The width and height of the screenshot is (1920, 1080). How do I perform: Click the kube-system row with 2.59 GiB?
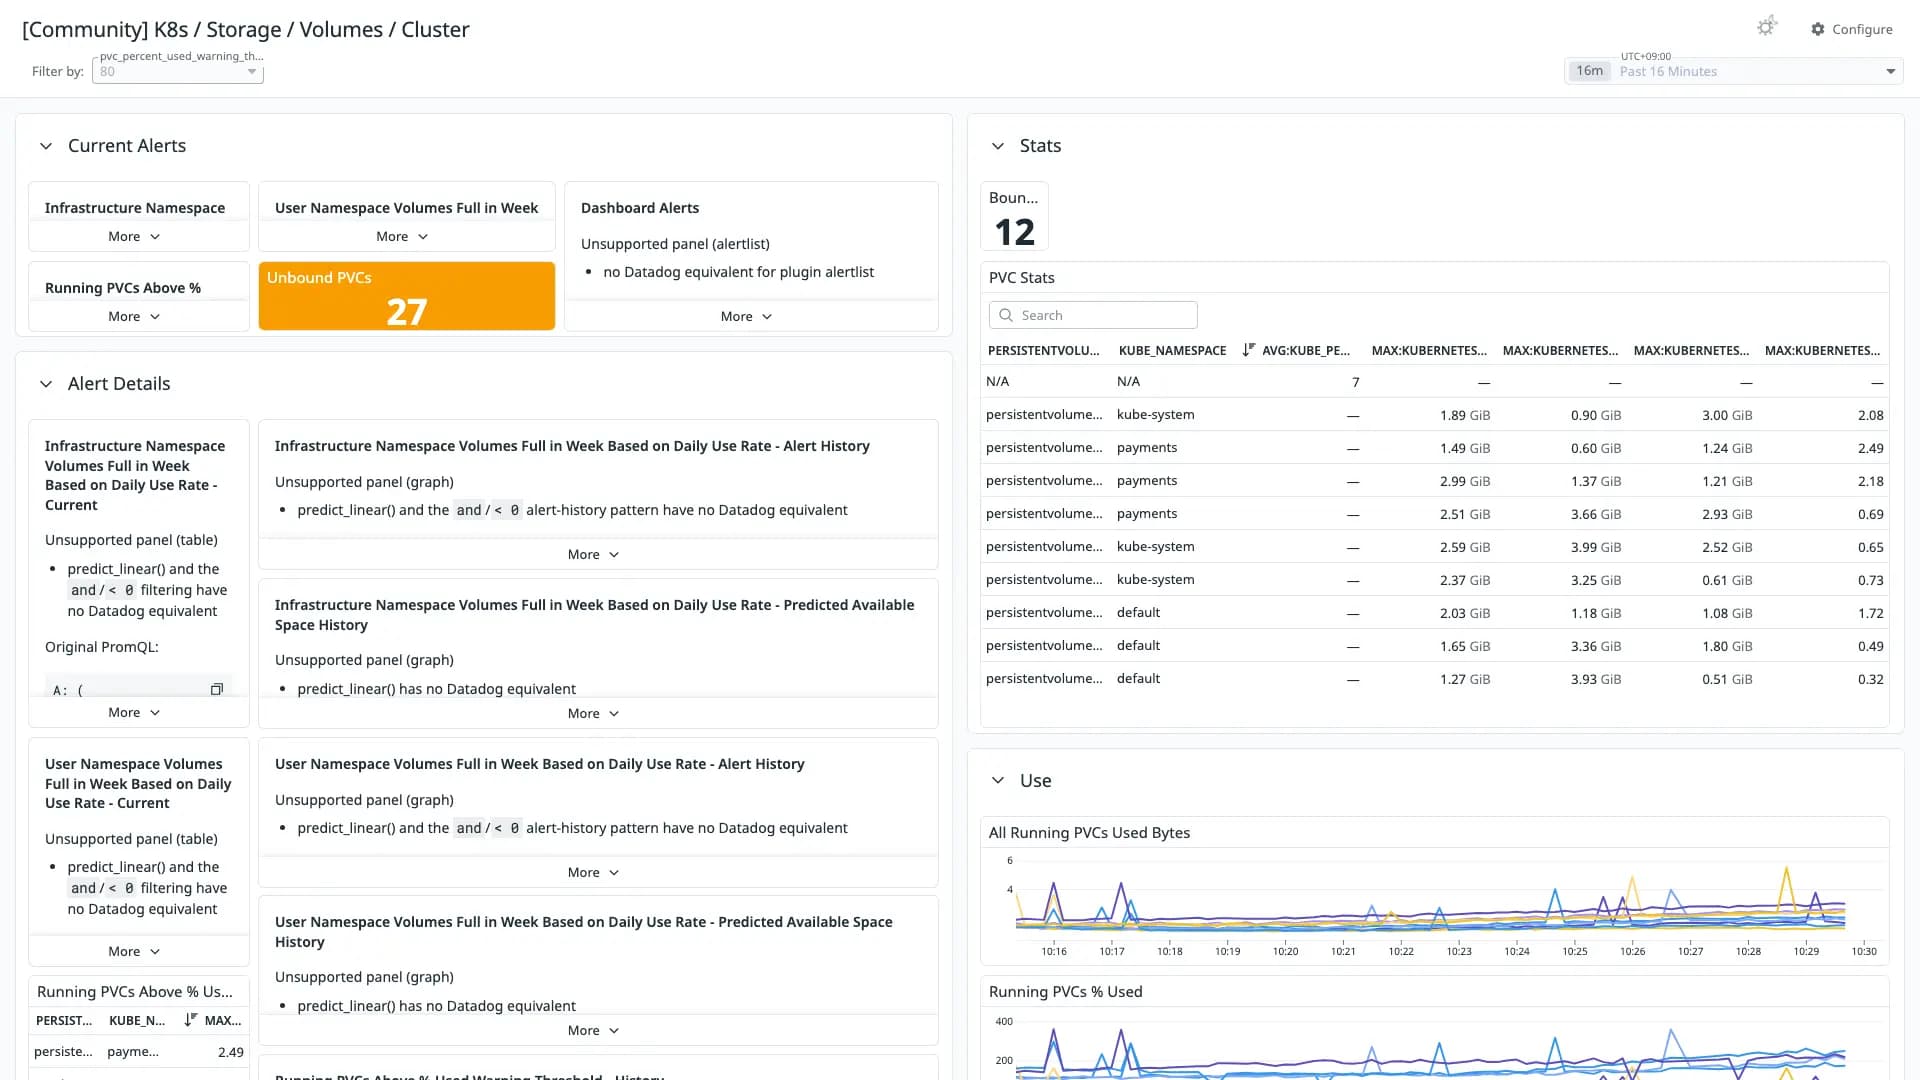(1434, 547)
